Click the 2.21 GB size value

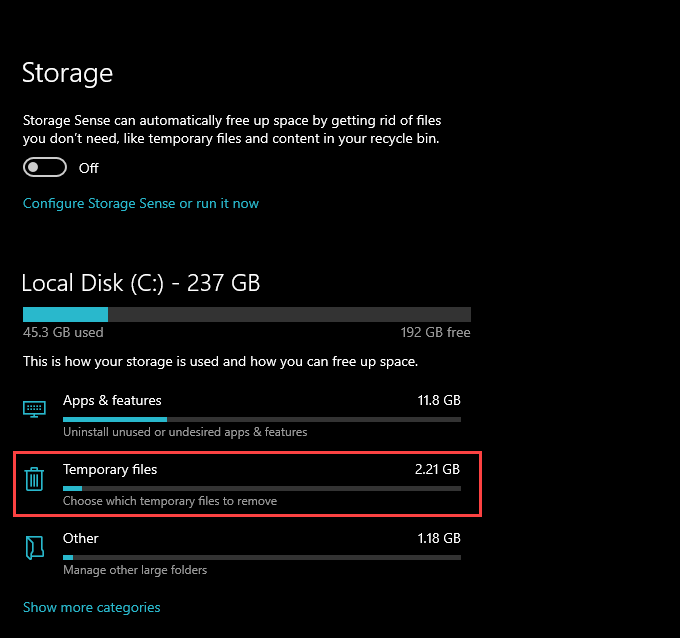point(437,469)
